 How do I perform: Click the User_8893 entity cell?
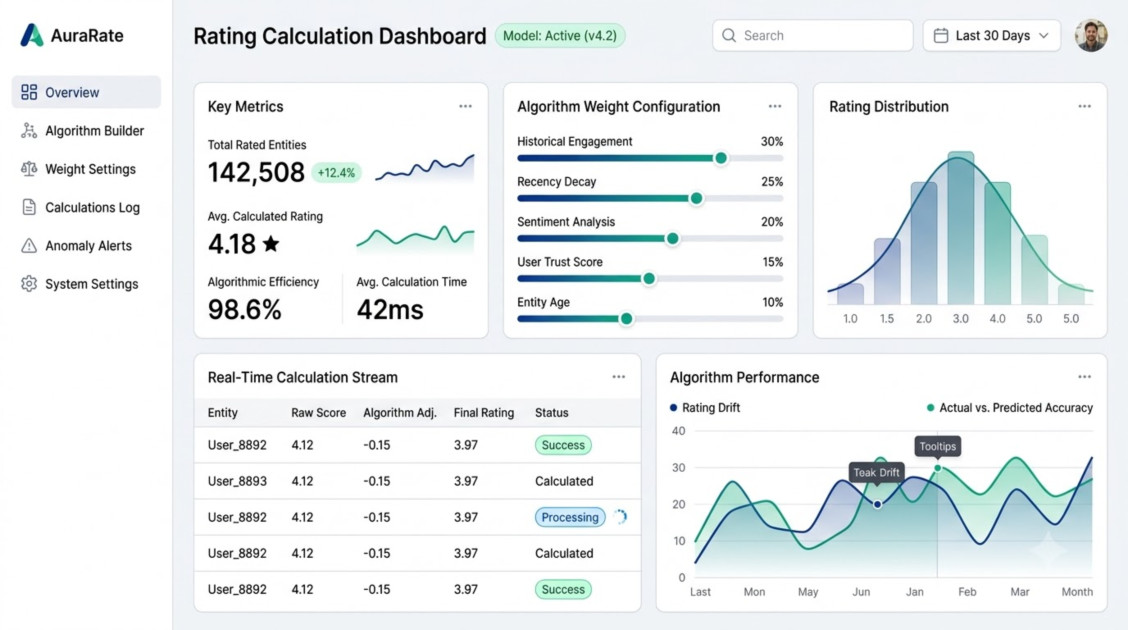[237, 481]
